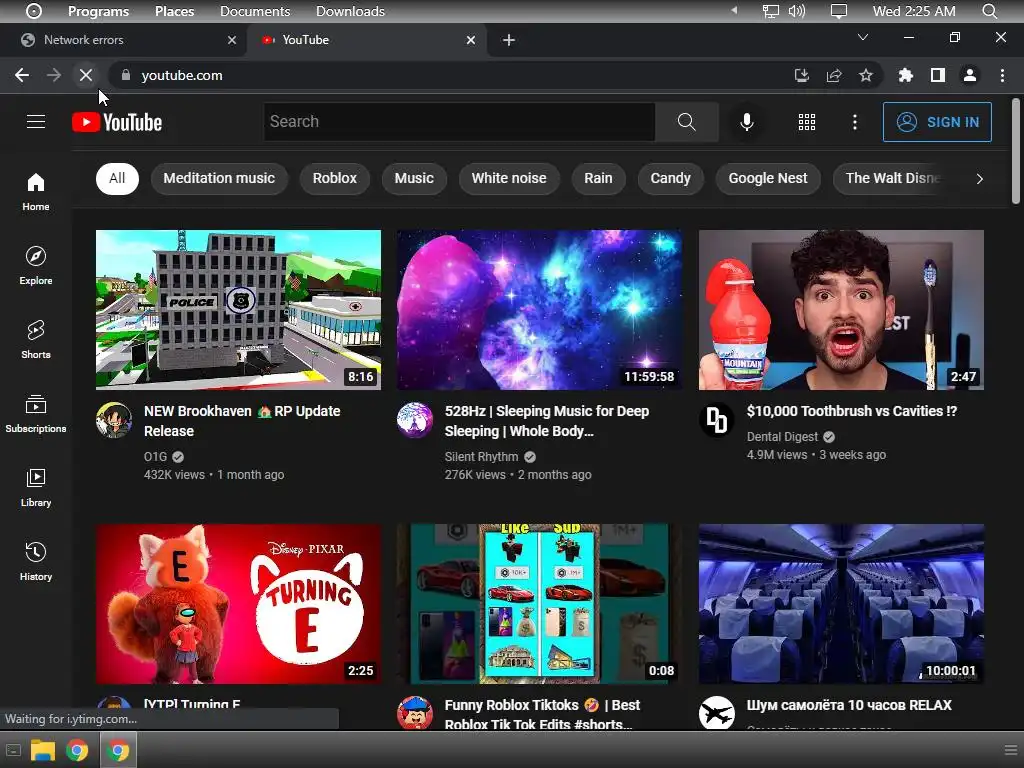Open Шум самолёта 10 часов RELAX title

848,705
